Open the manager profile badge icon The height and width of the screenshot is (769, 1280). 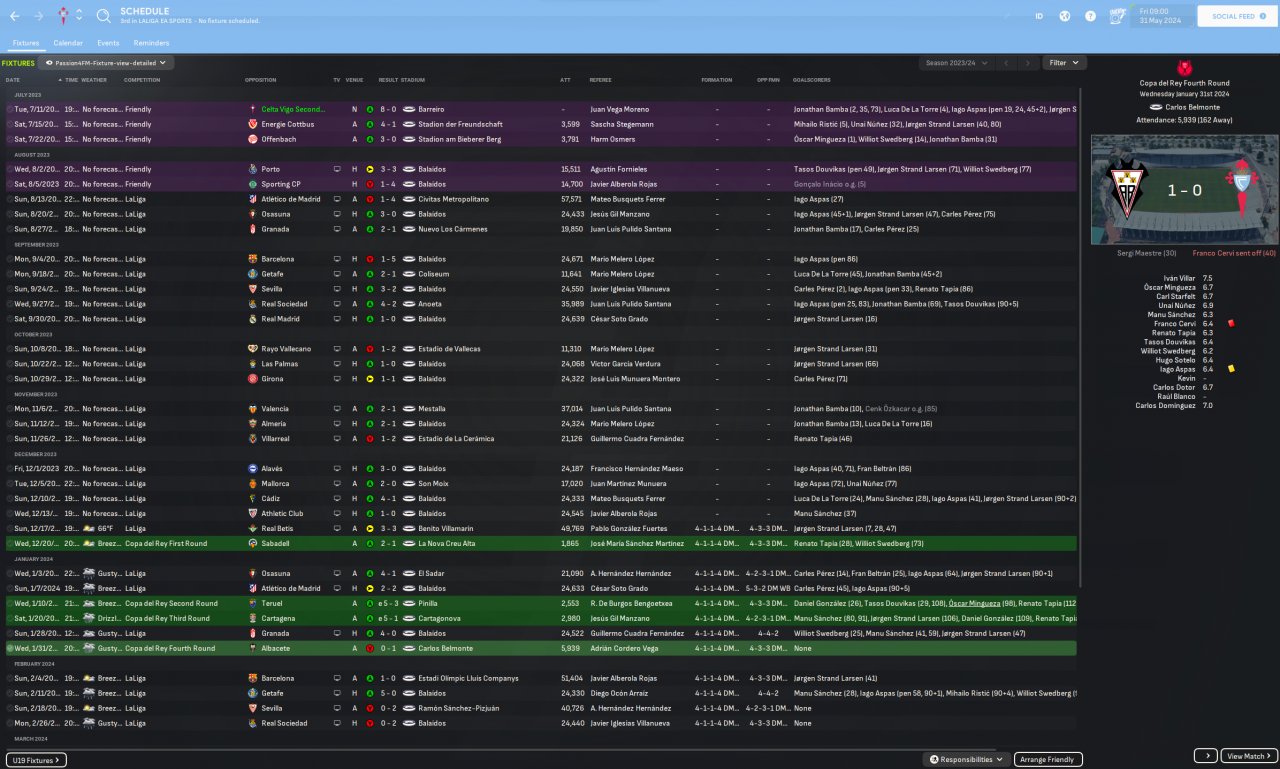(x=1119, y=16)
